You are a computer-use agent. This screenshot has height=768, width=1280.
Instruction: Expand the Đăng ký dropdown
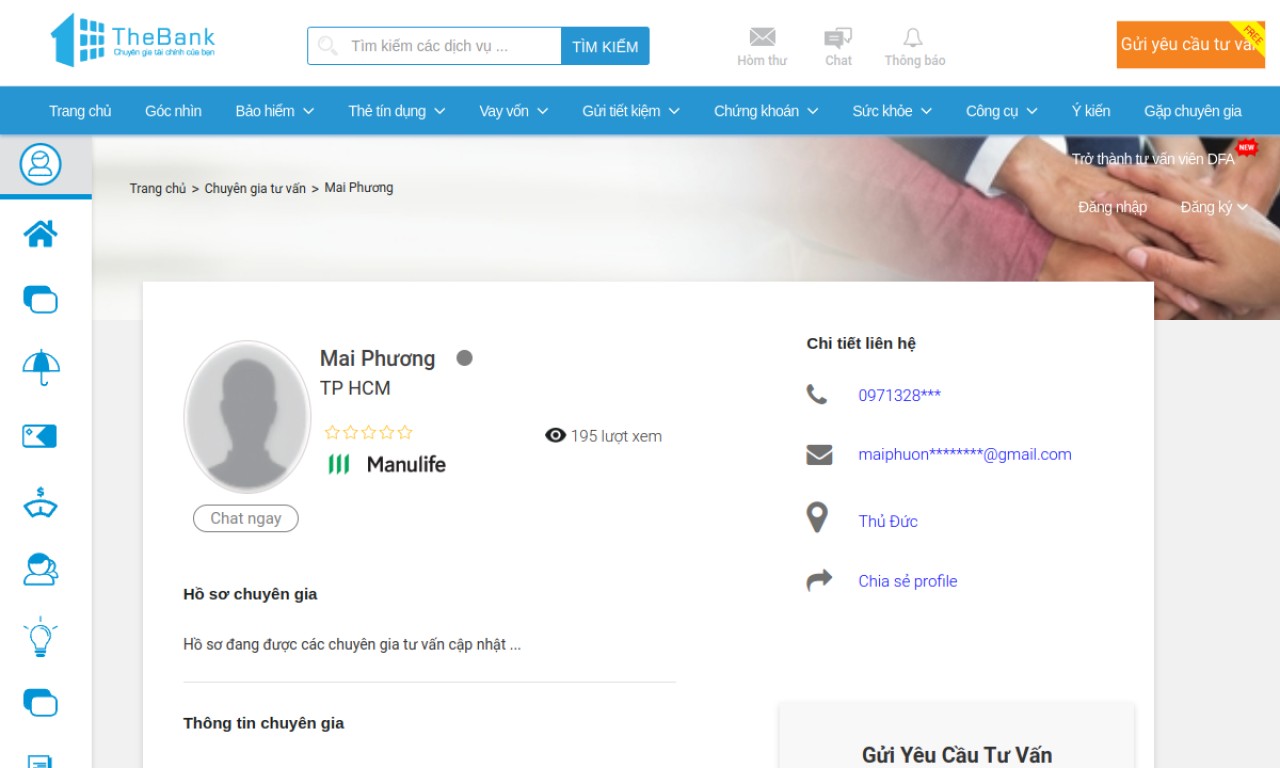(x=1214, y=207)
